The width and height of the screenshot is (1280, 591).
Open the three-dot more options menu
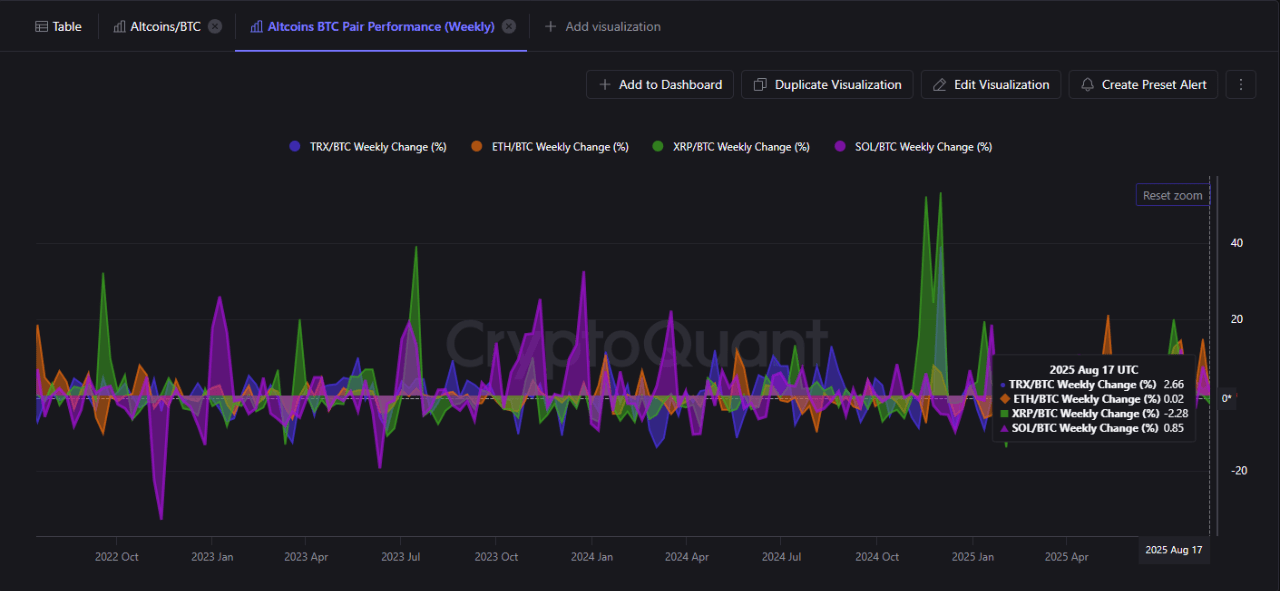1240,85
